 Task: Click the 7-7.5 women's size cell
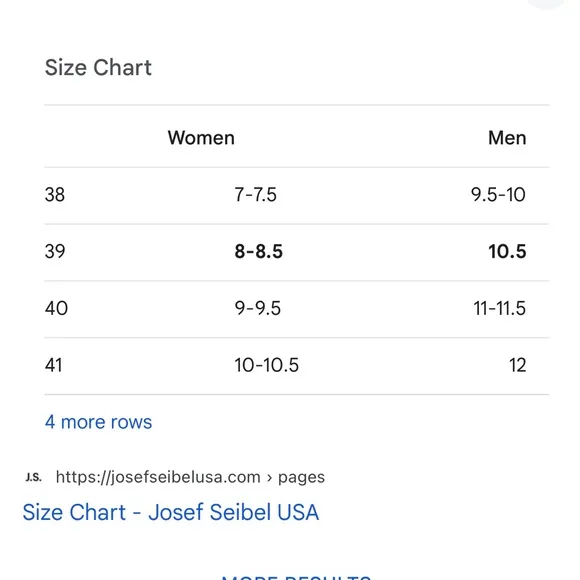pos(256,195)
